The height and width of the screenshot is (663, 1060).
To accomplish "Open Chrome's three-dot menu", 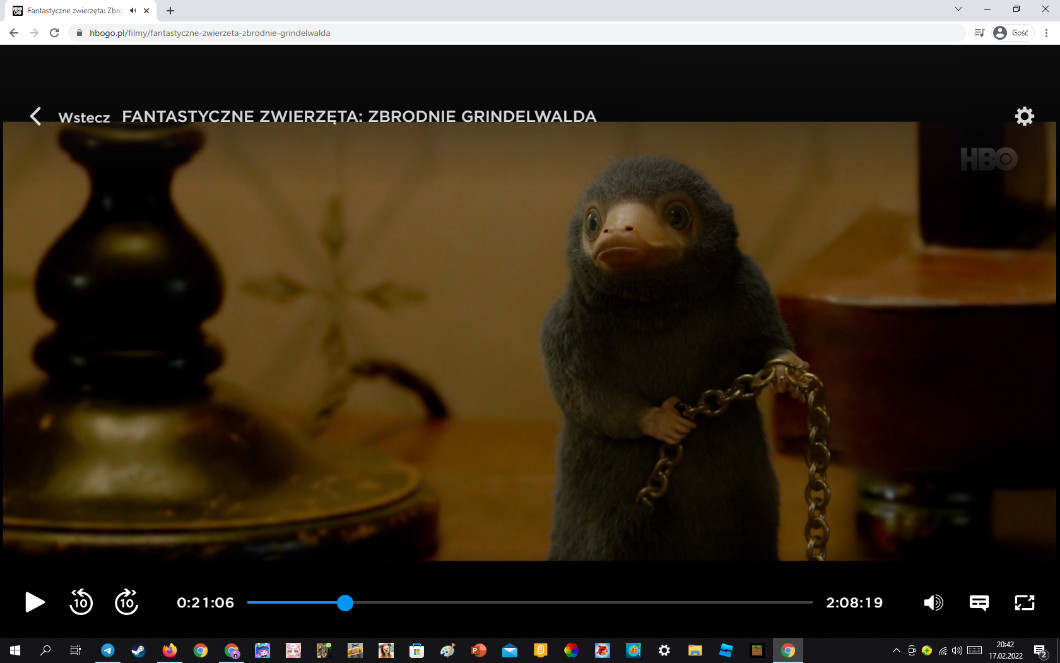I will coord(1046,32).
